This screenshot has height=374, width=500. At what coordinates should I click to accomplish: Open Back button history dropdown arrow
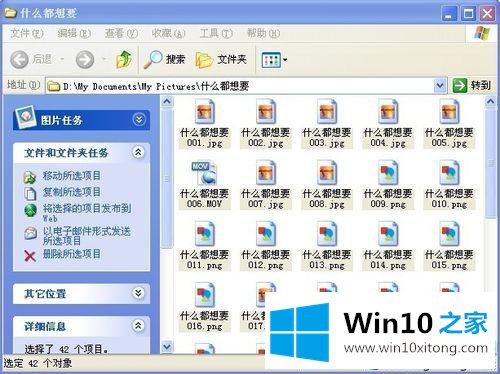point(62,60)
